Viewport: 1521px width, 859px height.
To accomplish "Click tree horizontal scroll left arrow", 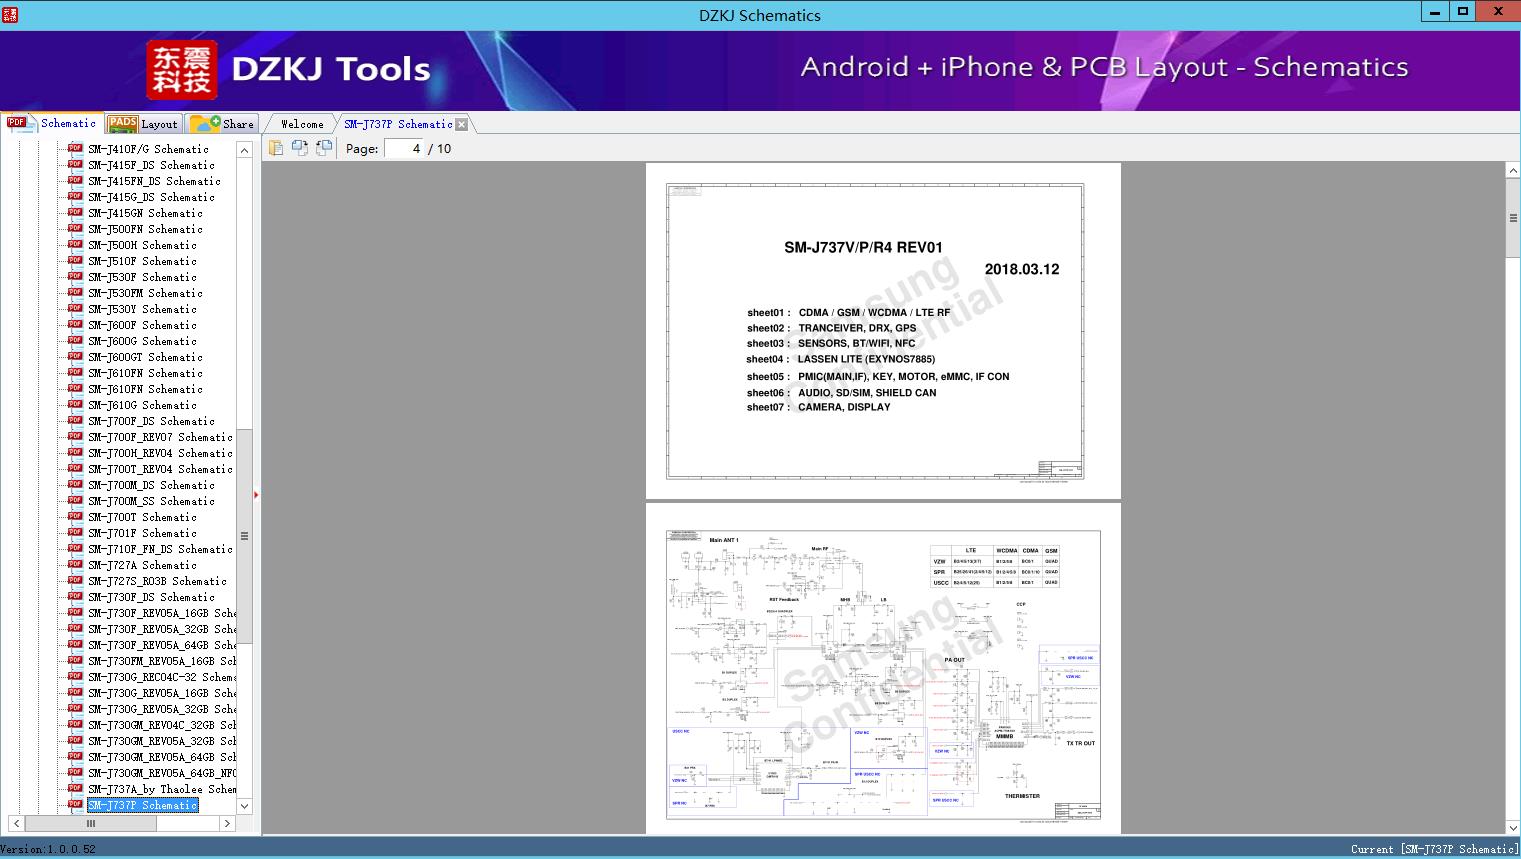I will (x=16, y=824).
